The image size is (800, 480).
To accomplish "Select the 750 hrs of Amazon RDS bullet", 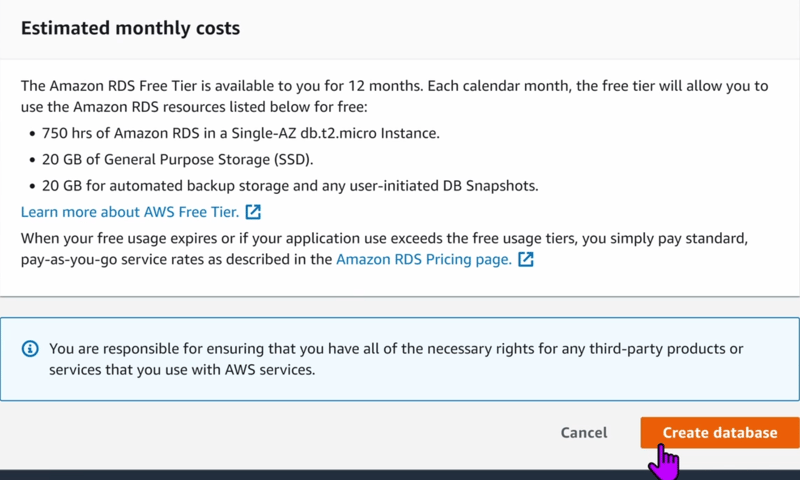I will click(240, 133).
